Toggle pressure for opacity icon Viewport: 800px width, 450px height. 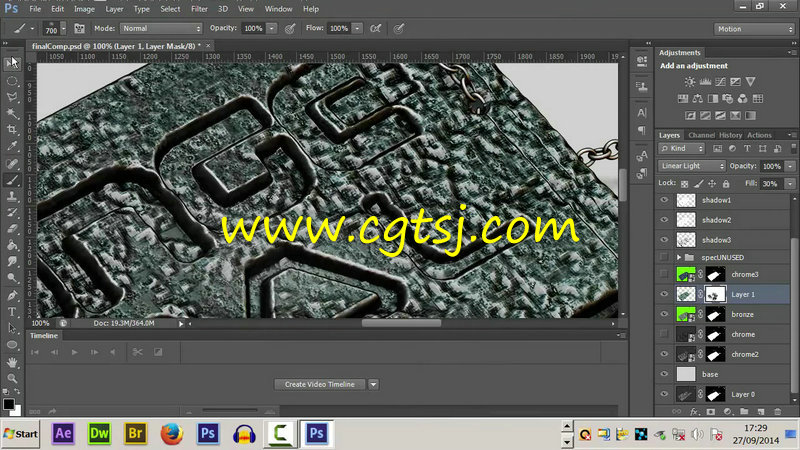coord(290,29)
